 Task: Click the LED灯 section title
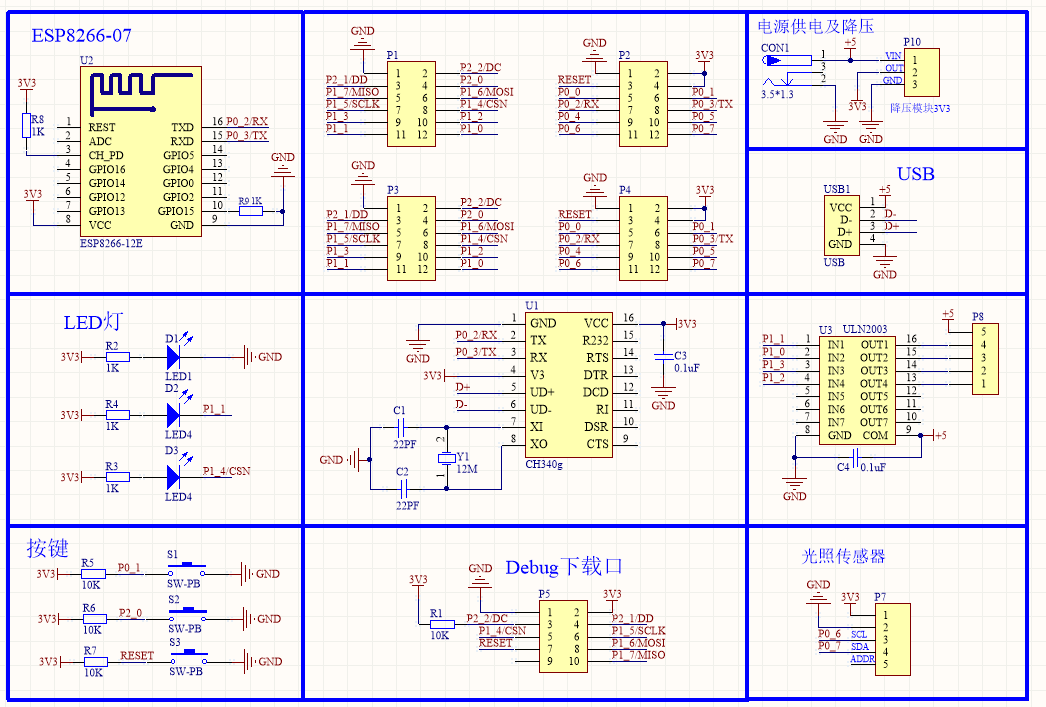91,322
